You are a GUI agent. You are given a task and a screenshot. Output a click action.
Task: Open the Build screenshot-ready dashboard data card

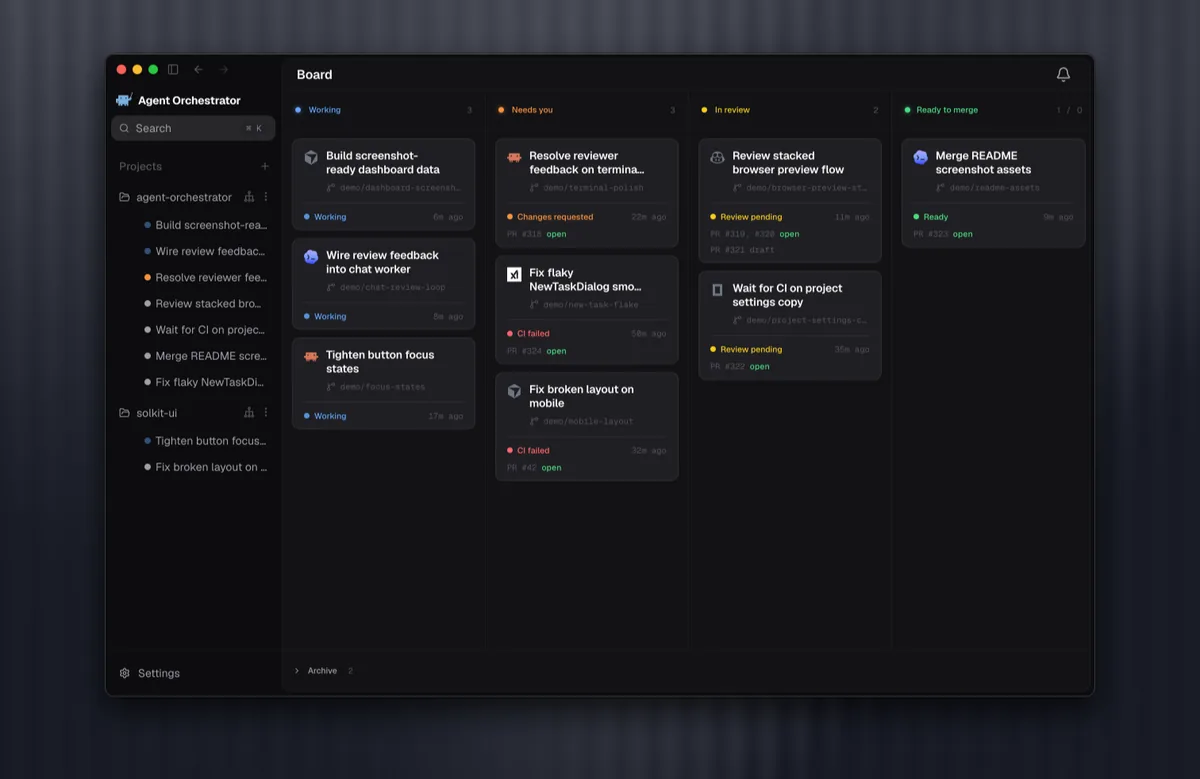(383, 184)
